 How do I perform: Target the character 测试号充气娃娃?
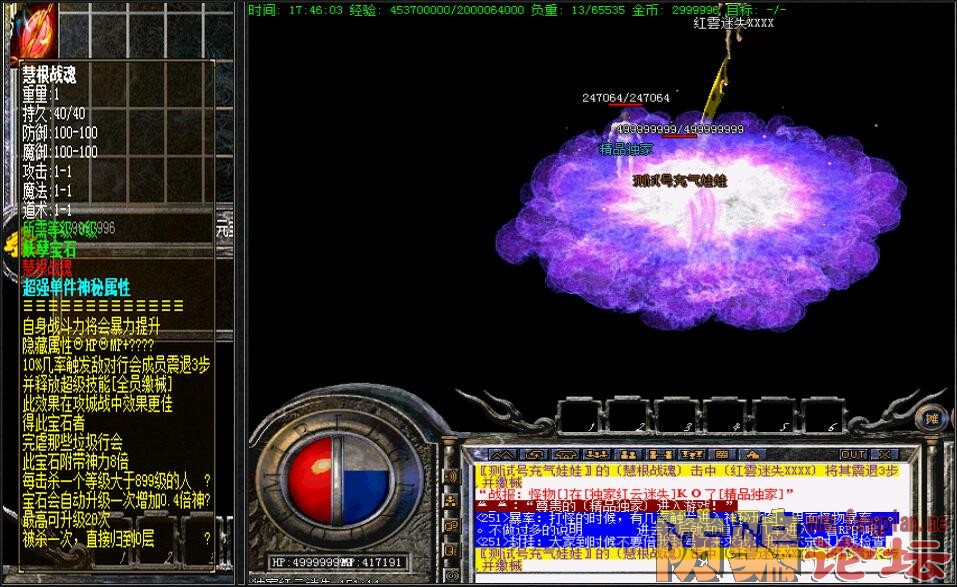(x=680, y=181)
